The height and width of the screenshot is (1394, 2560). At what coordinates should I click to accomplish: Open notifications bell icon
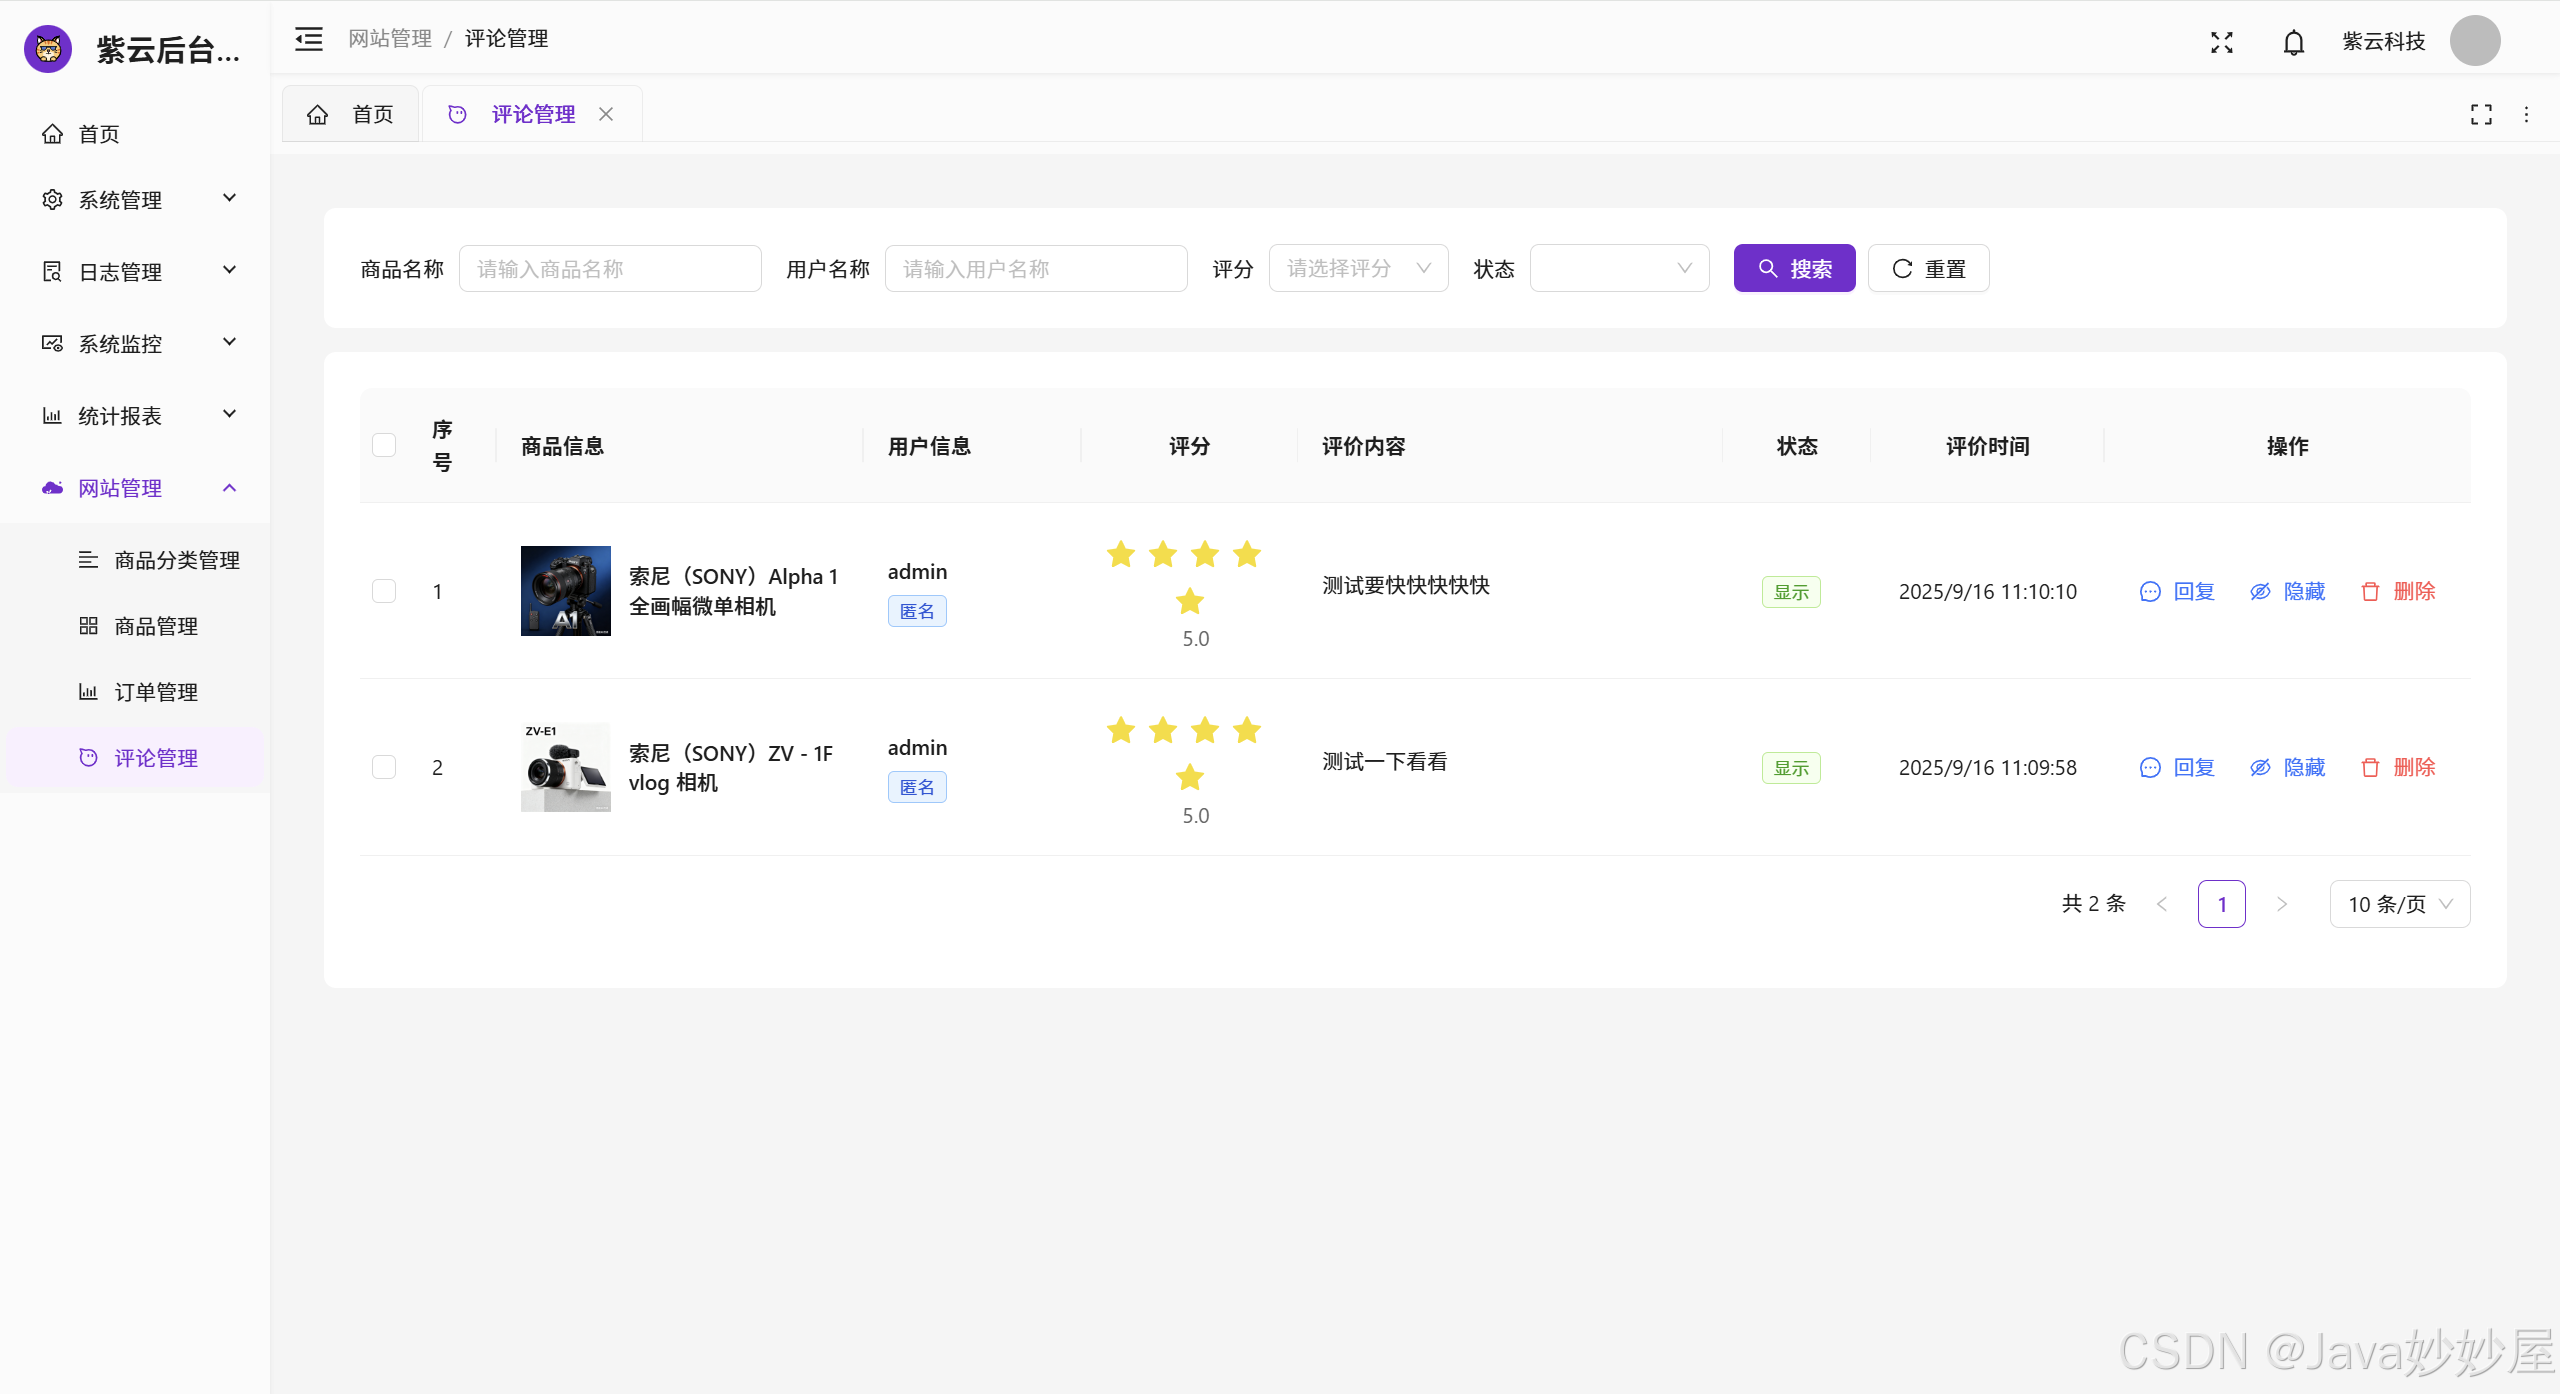pos(2294,42)
